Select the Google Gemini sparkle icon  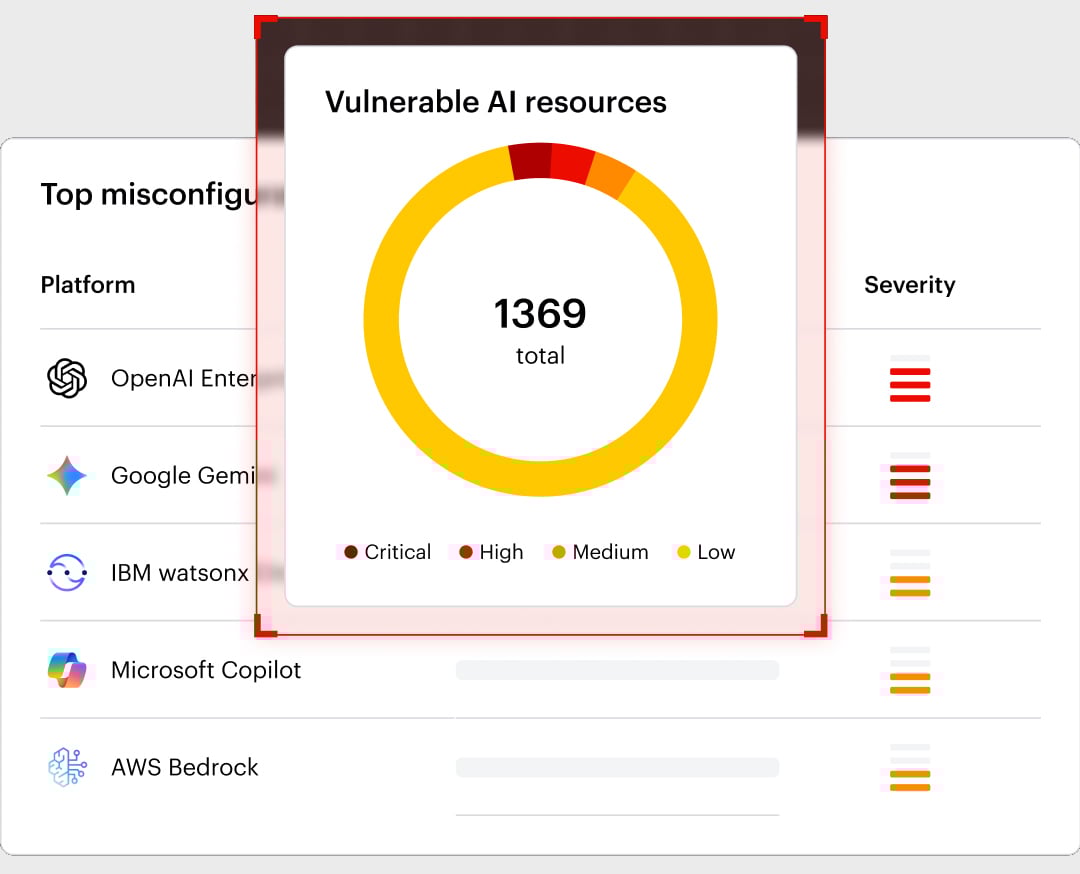[69, 475]
